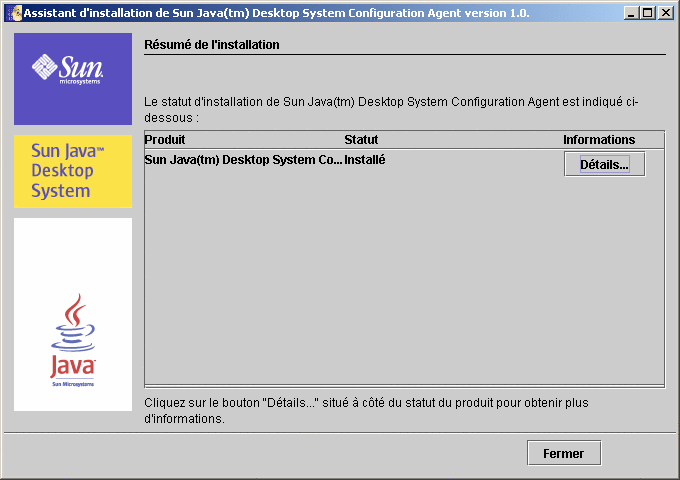Click the Sun Java Desktop System banner

pos(73,171)
